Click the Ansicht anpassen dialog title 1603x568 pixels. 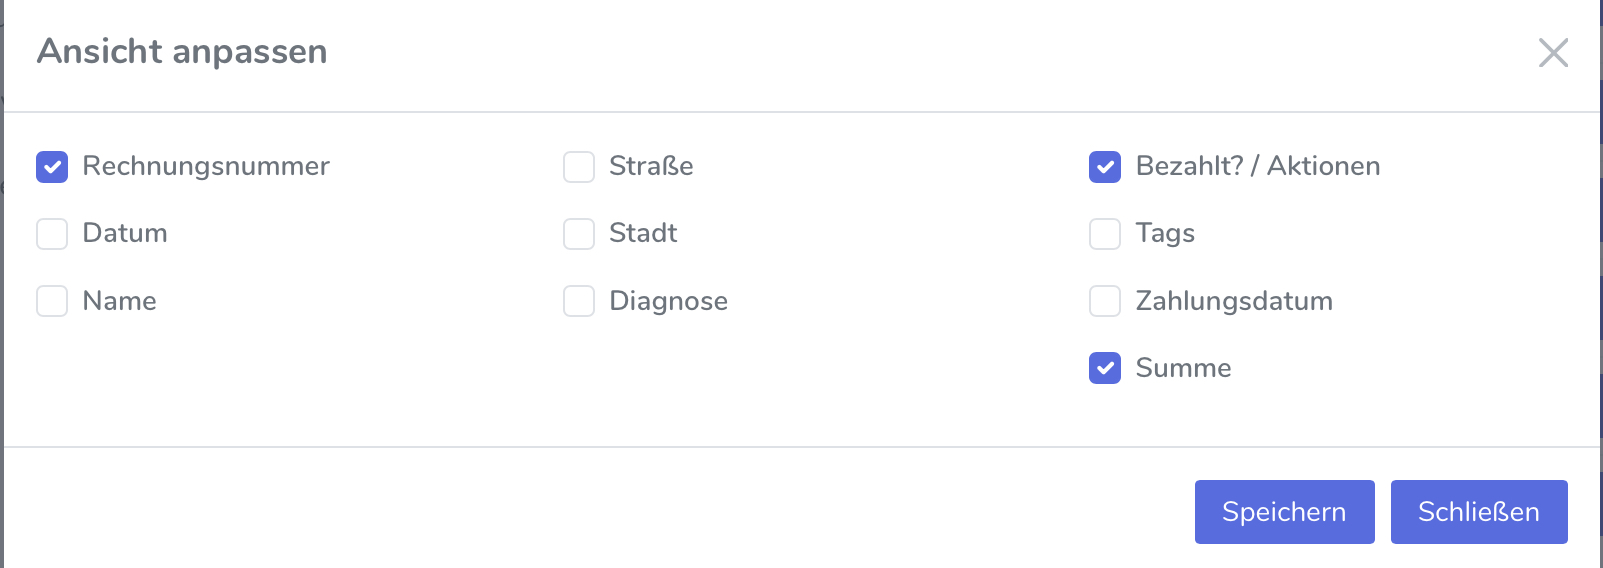coord(182,51)
